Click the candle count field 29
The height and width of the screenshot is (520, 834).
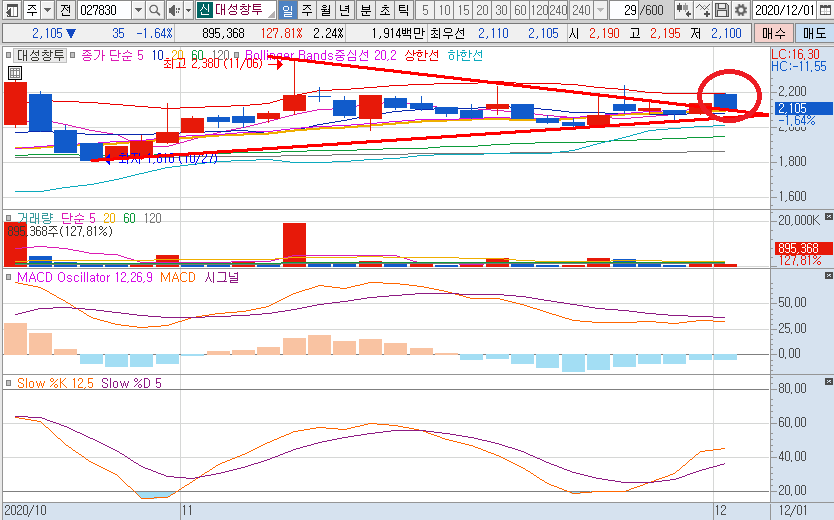click(624, 10)
